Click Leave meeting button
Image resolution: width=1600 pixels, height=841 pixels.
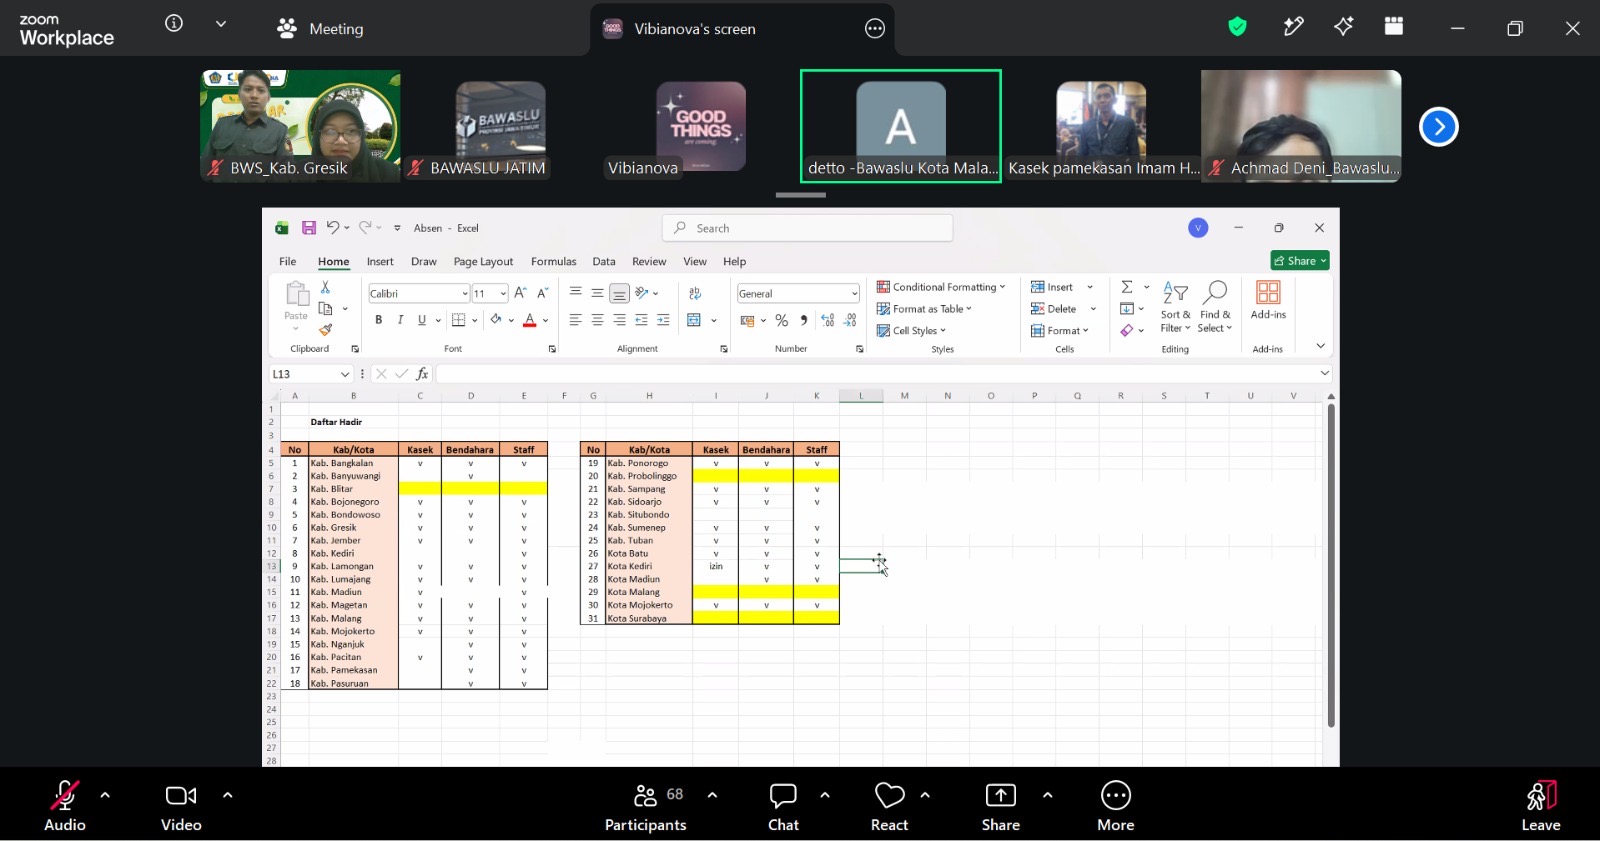(1541, 806)
